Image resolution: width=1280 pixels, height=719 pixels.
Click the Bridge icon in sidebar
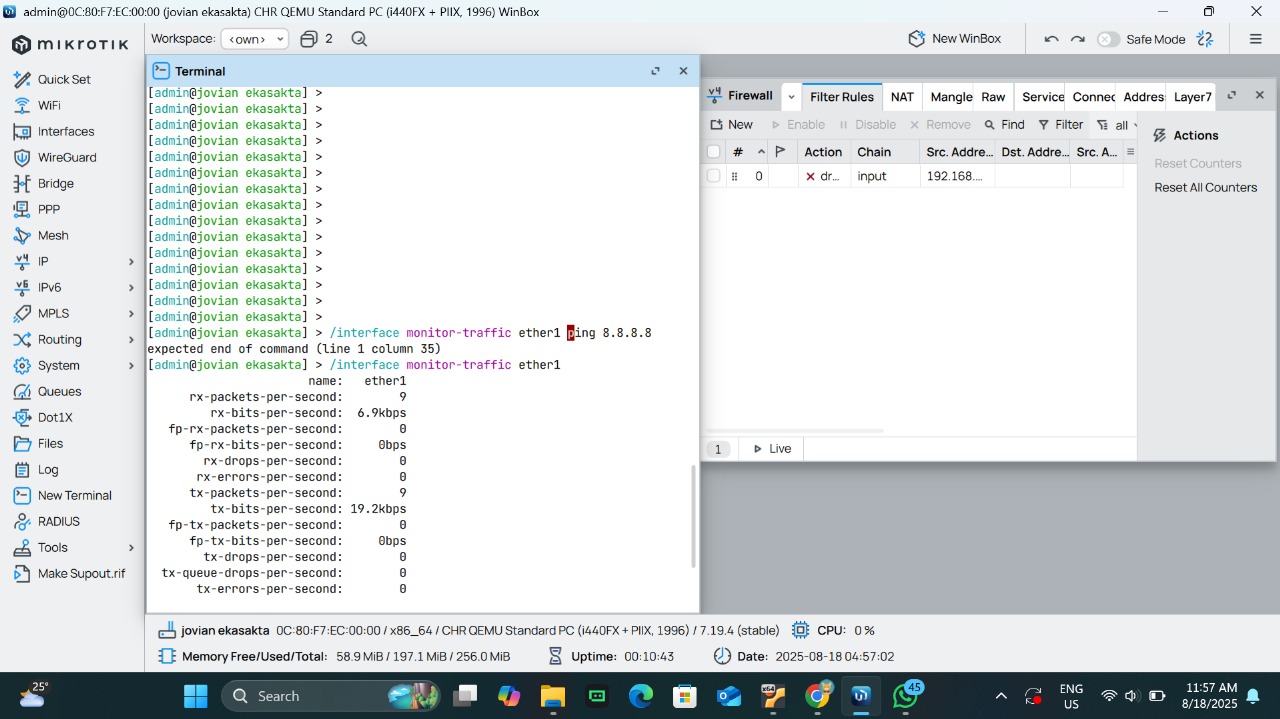pos(22,183)
